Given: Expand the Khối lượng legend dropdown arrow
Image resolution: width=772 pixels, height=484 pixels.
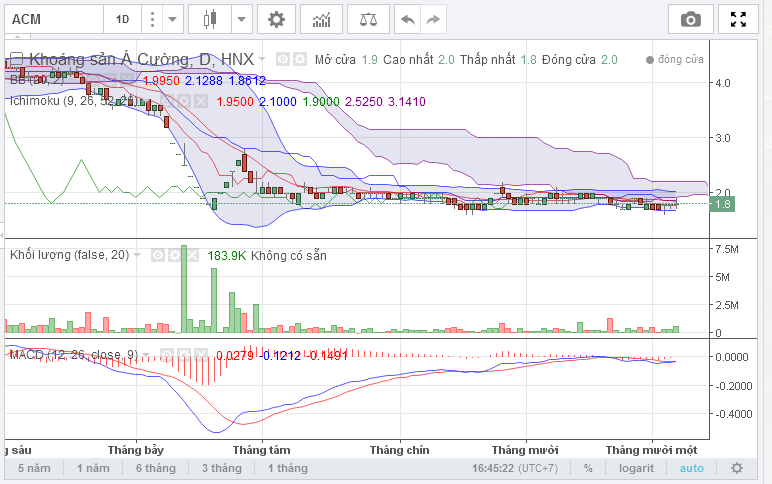Looking at the screenshot, I should pos(137,255).
